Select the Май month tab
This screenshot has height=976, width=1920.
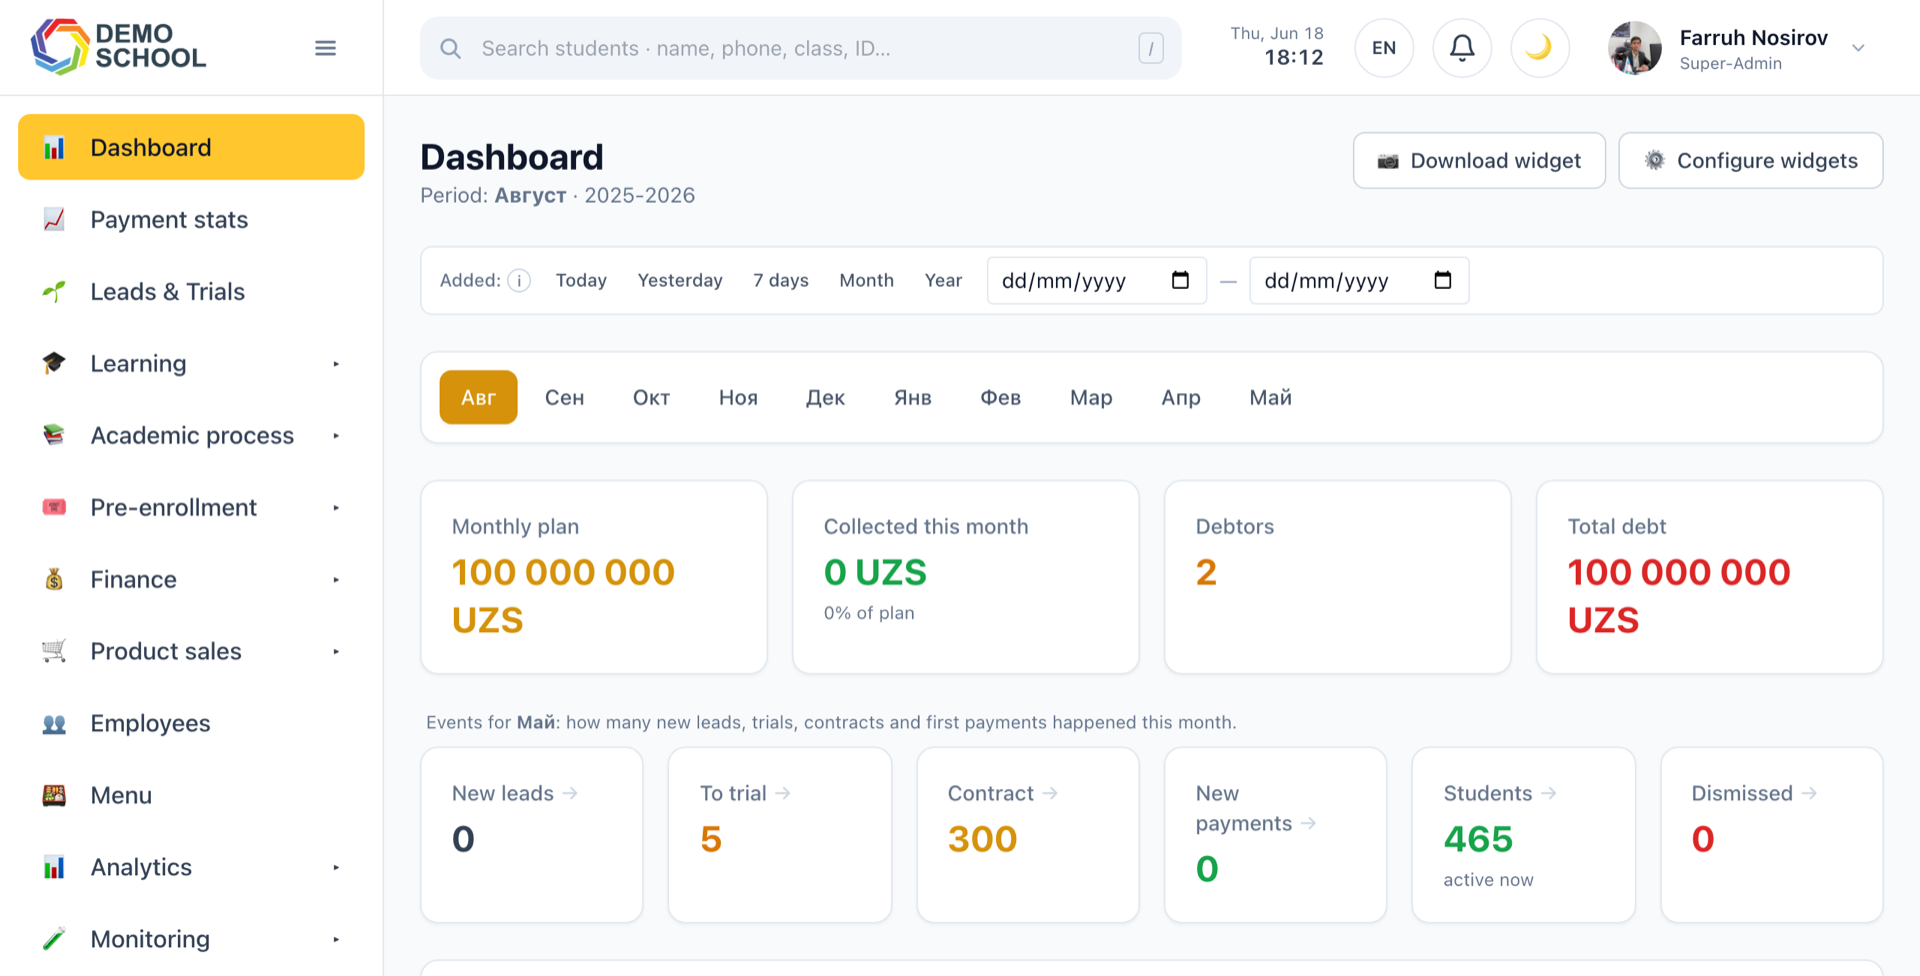click(1270, 397)
